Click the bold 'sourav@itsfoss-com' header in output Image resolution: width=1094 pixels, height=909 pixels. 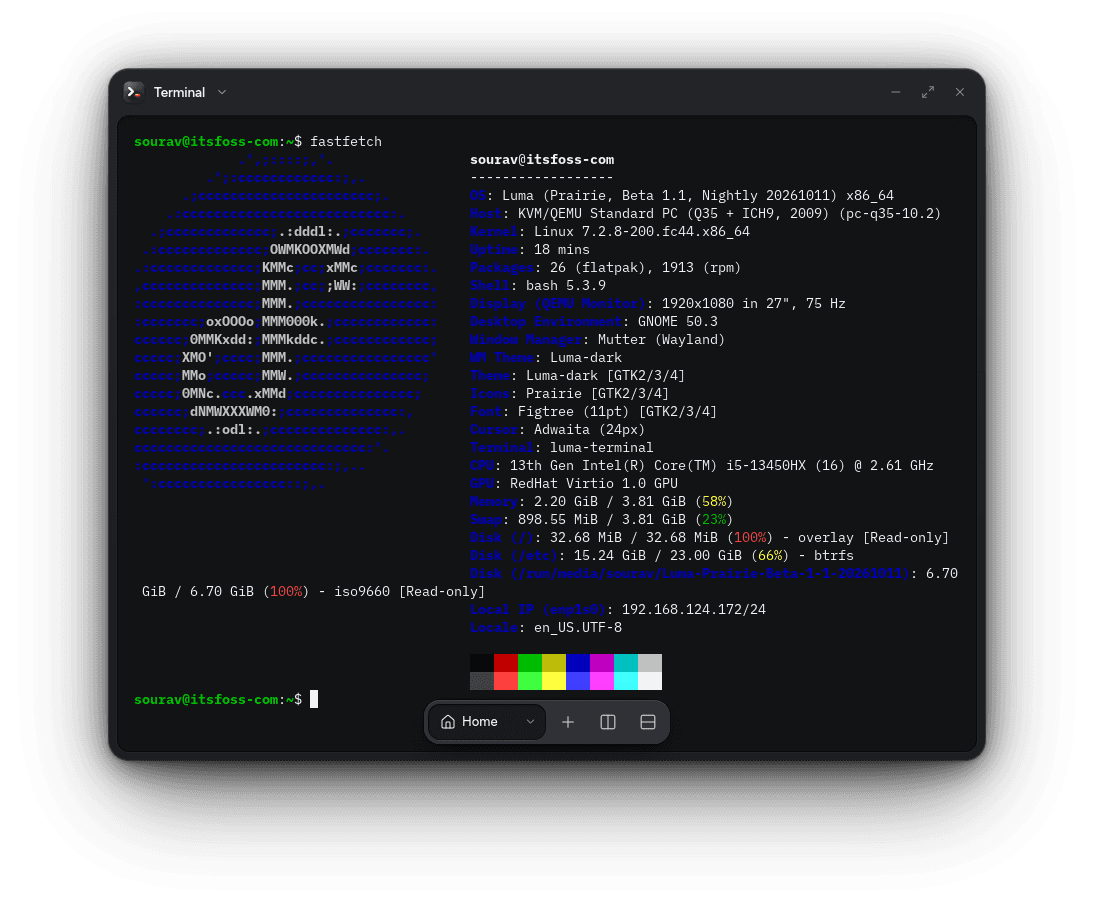542,160
